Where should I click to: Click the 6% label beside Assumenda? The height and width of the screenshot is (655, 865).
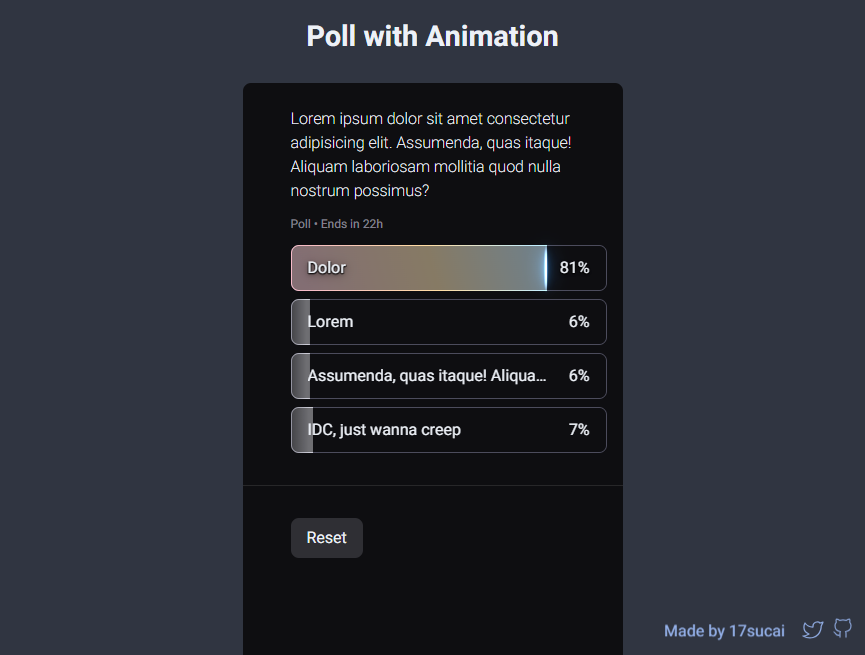click(579, 376)
